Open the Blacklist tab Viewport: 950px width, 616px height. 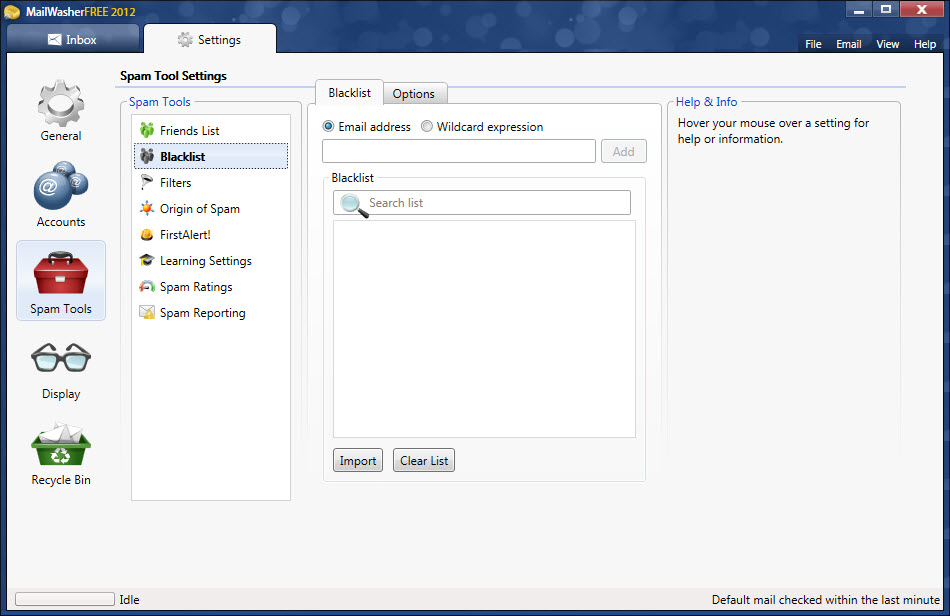pos(350,93)
